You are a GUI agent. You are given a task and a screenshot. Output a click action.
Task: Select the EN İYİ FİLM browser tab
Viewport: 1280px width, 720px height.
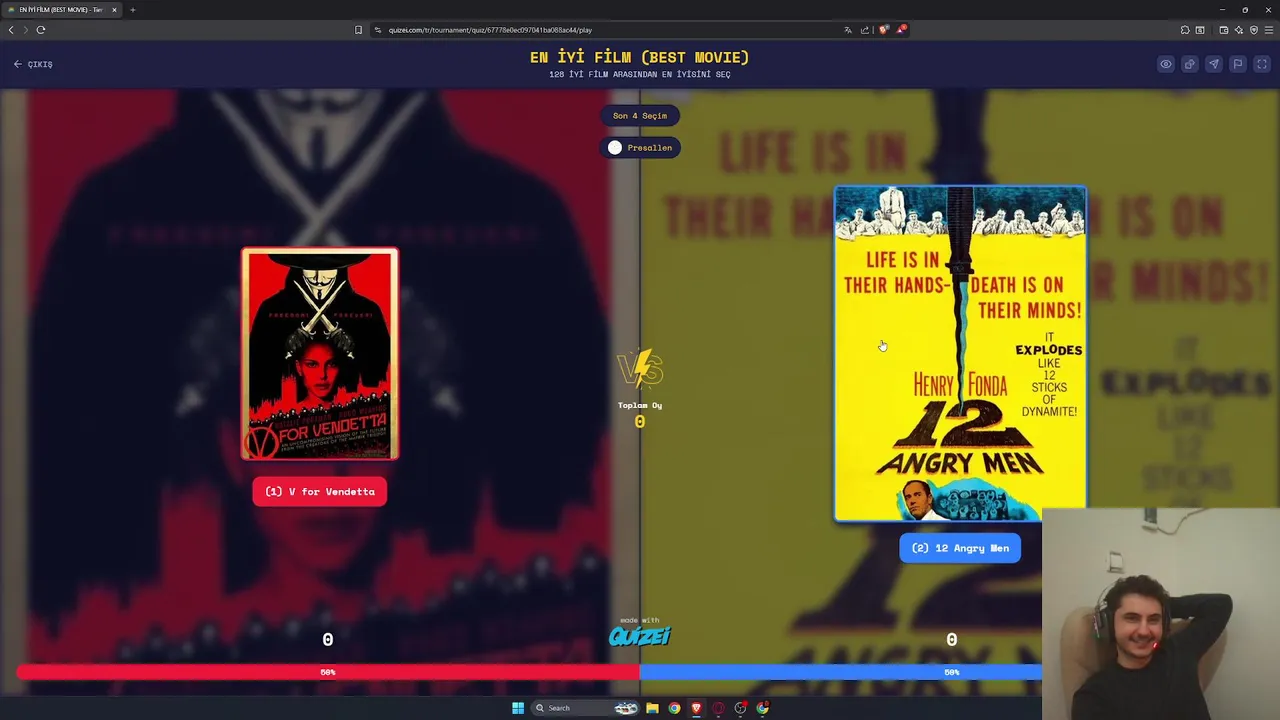click(x=62, y=10)
